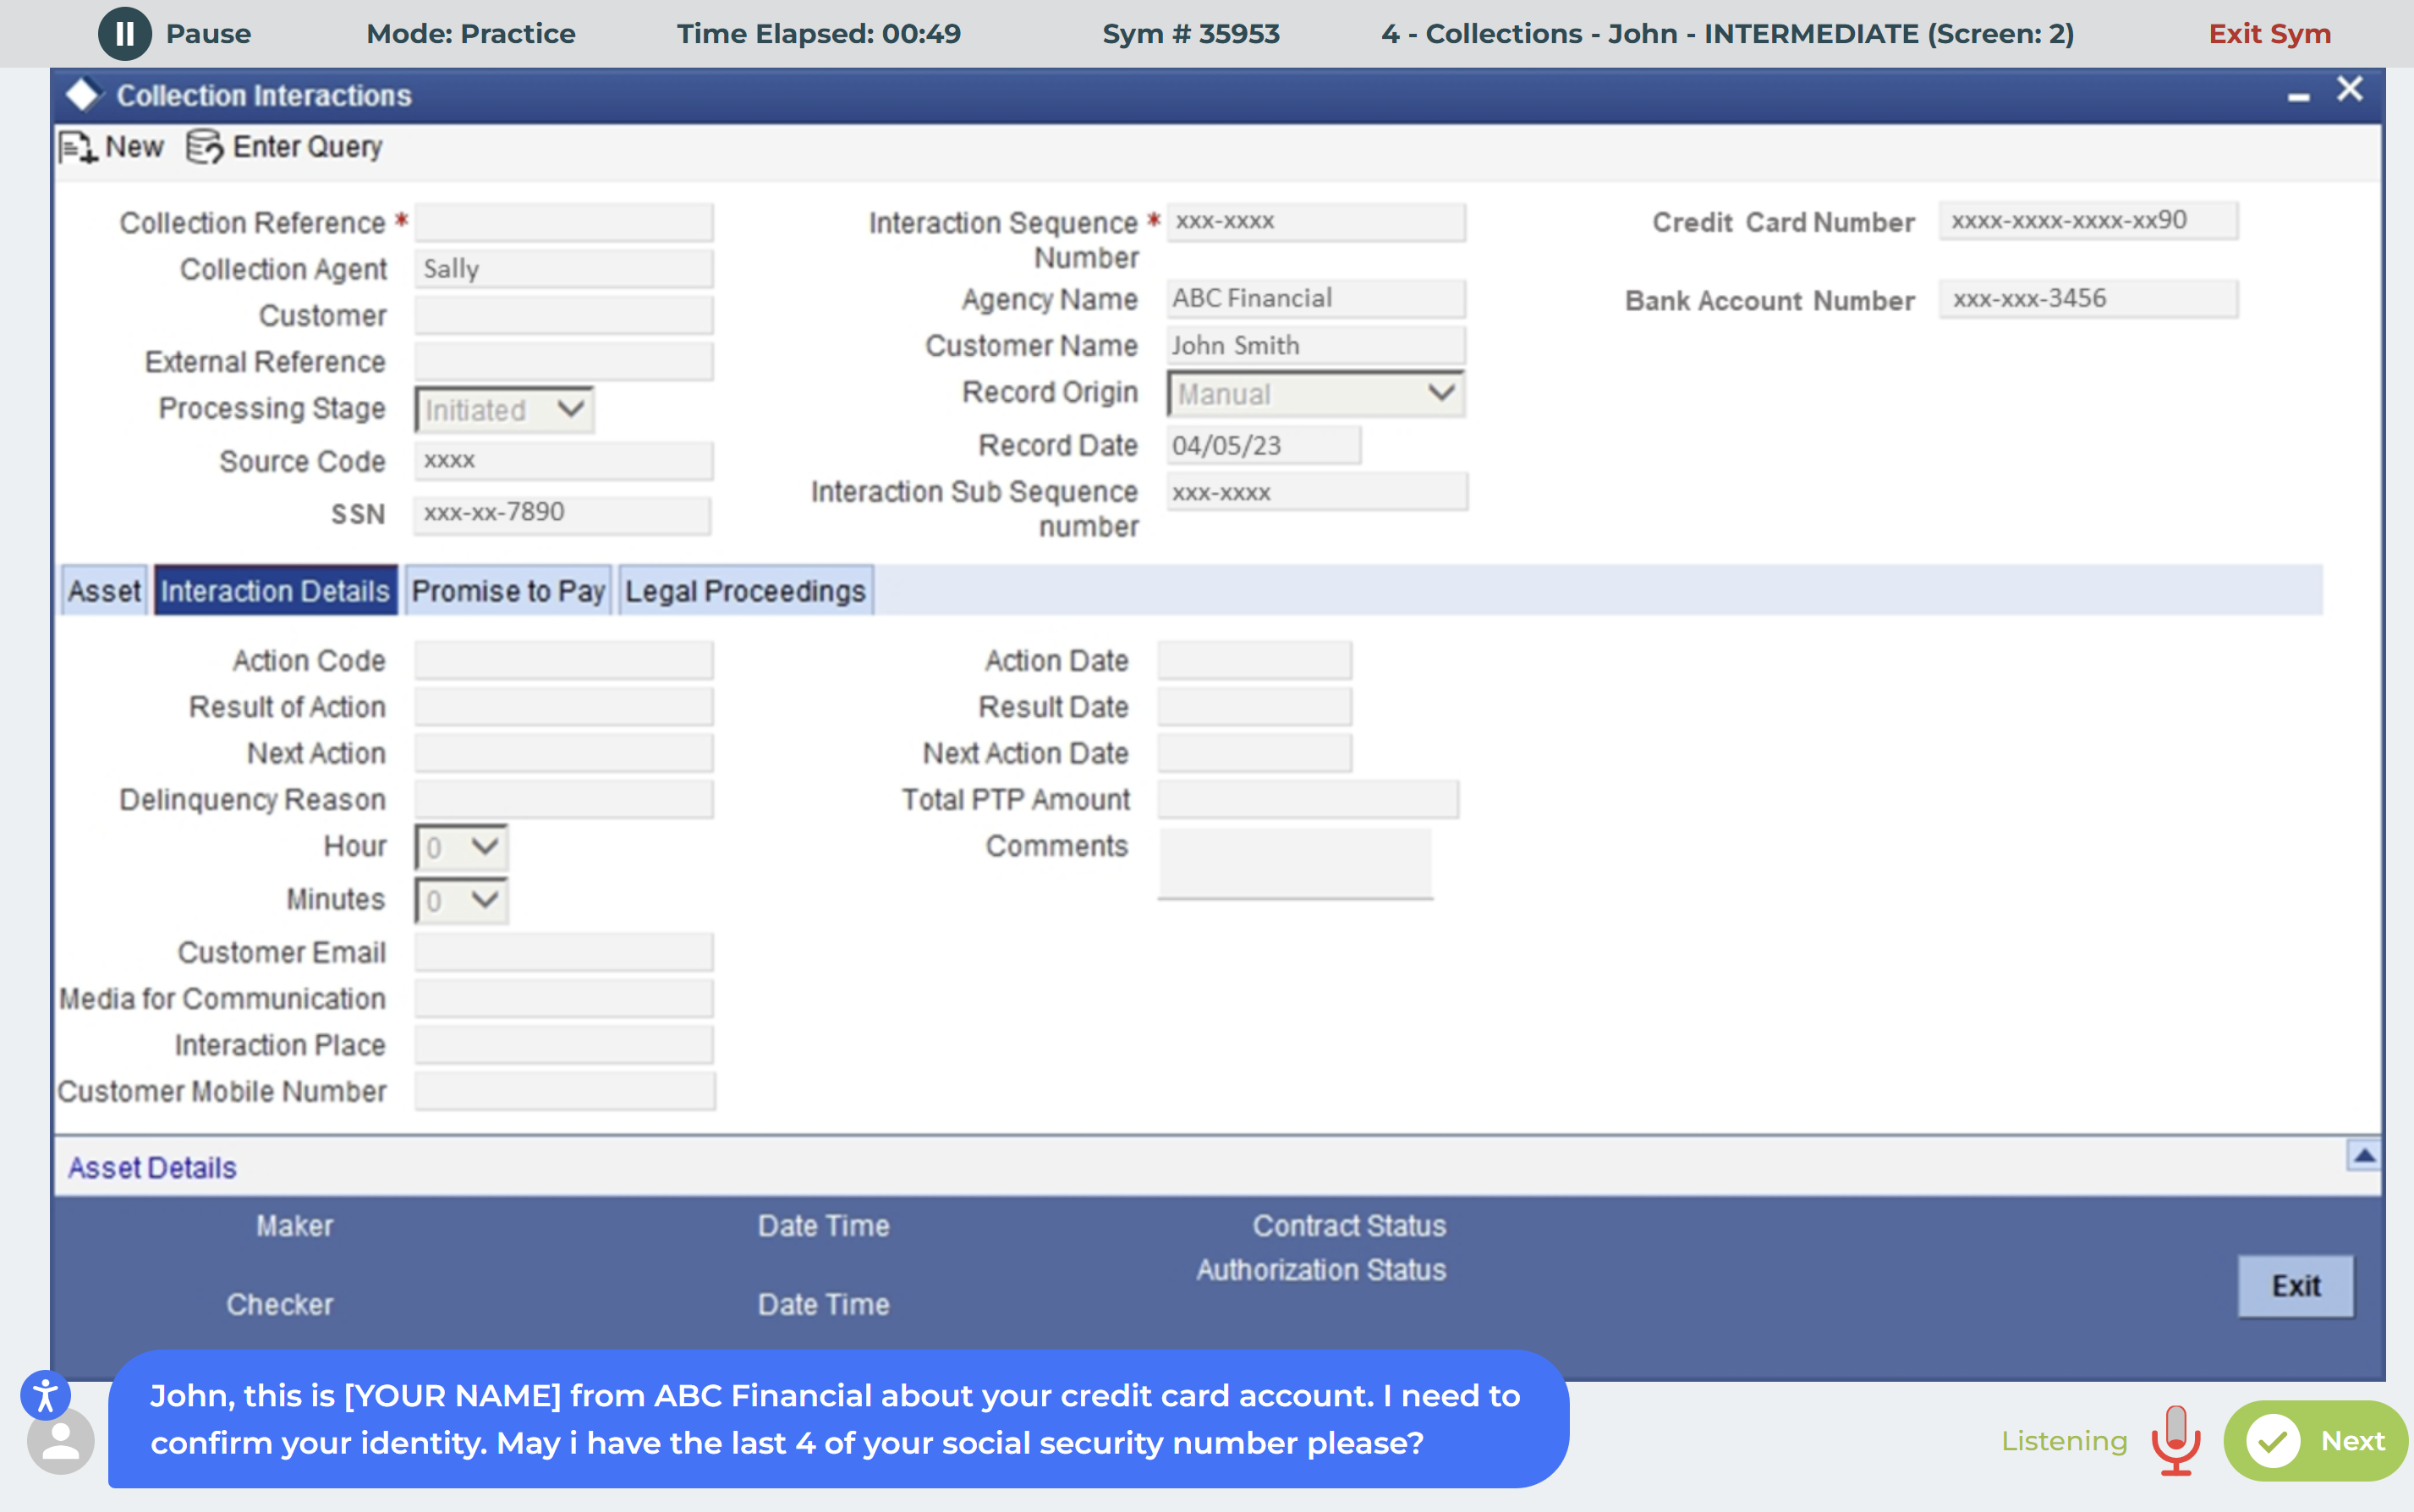2414x1512 pixels.
Task: Click the Pause icon button
Action: pyautogui.click(x=124, y=33)
